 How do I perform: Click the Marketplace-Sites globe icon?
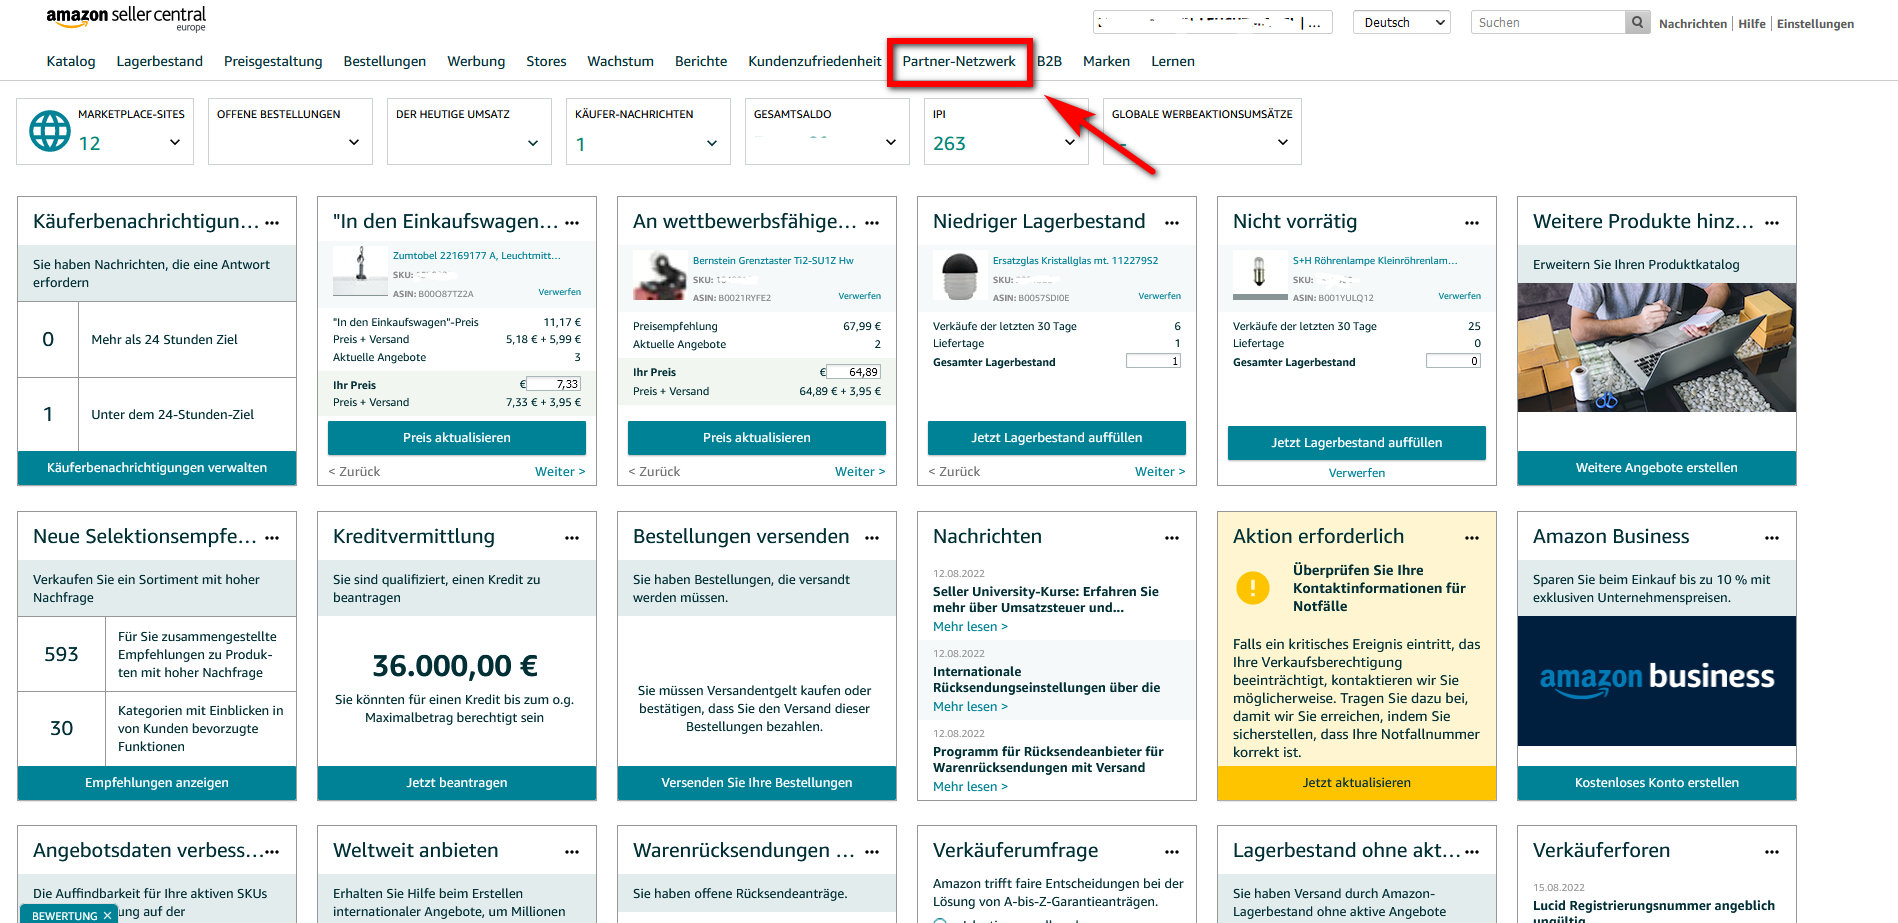[x=50, y=131]
